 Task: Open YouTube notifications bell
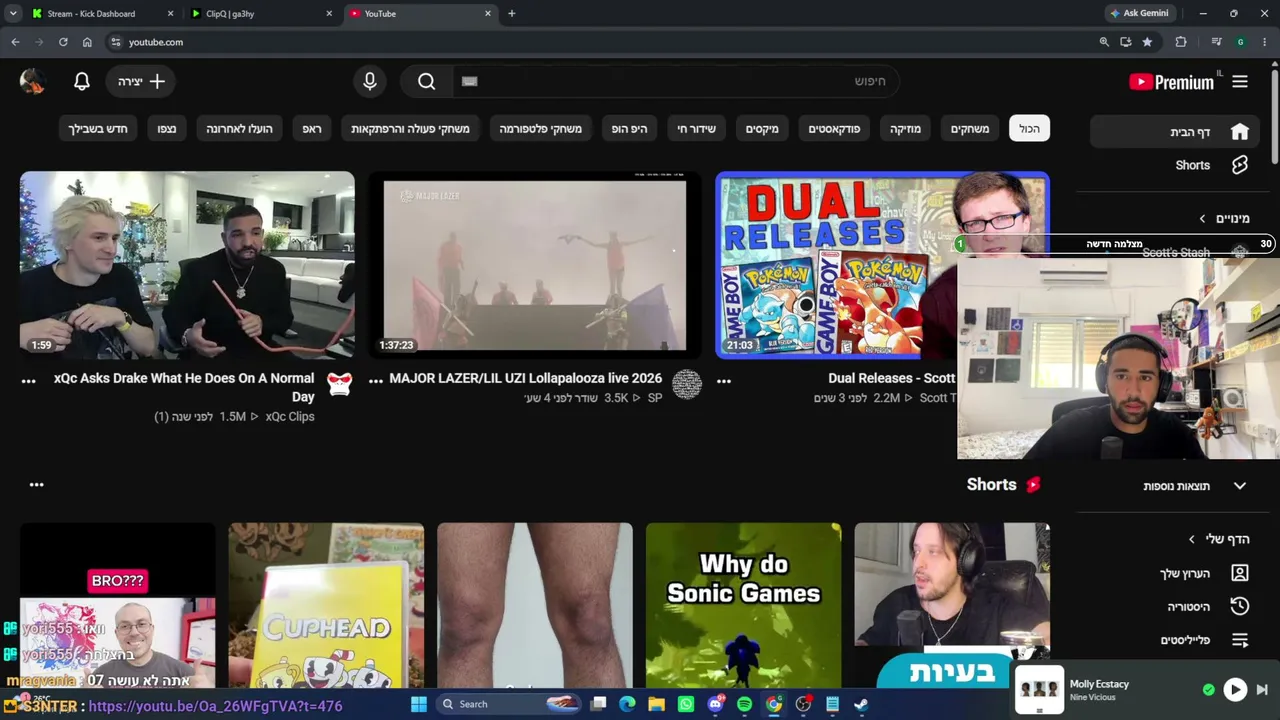pyautogui.click(x=82, y=82)
